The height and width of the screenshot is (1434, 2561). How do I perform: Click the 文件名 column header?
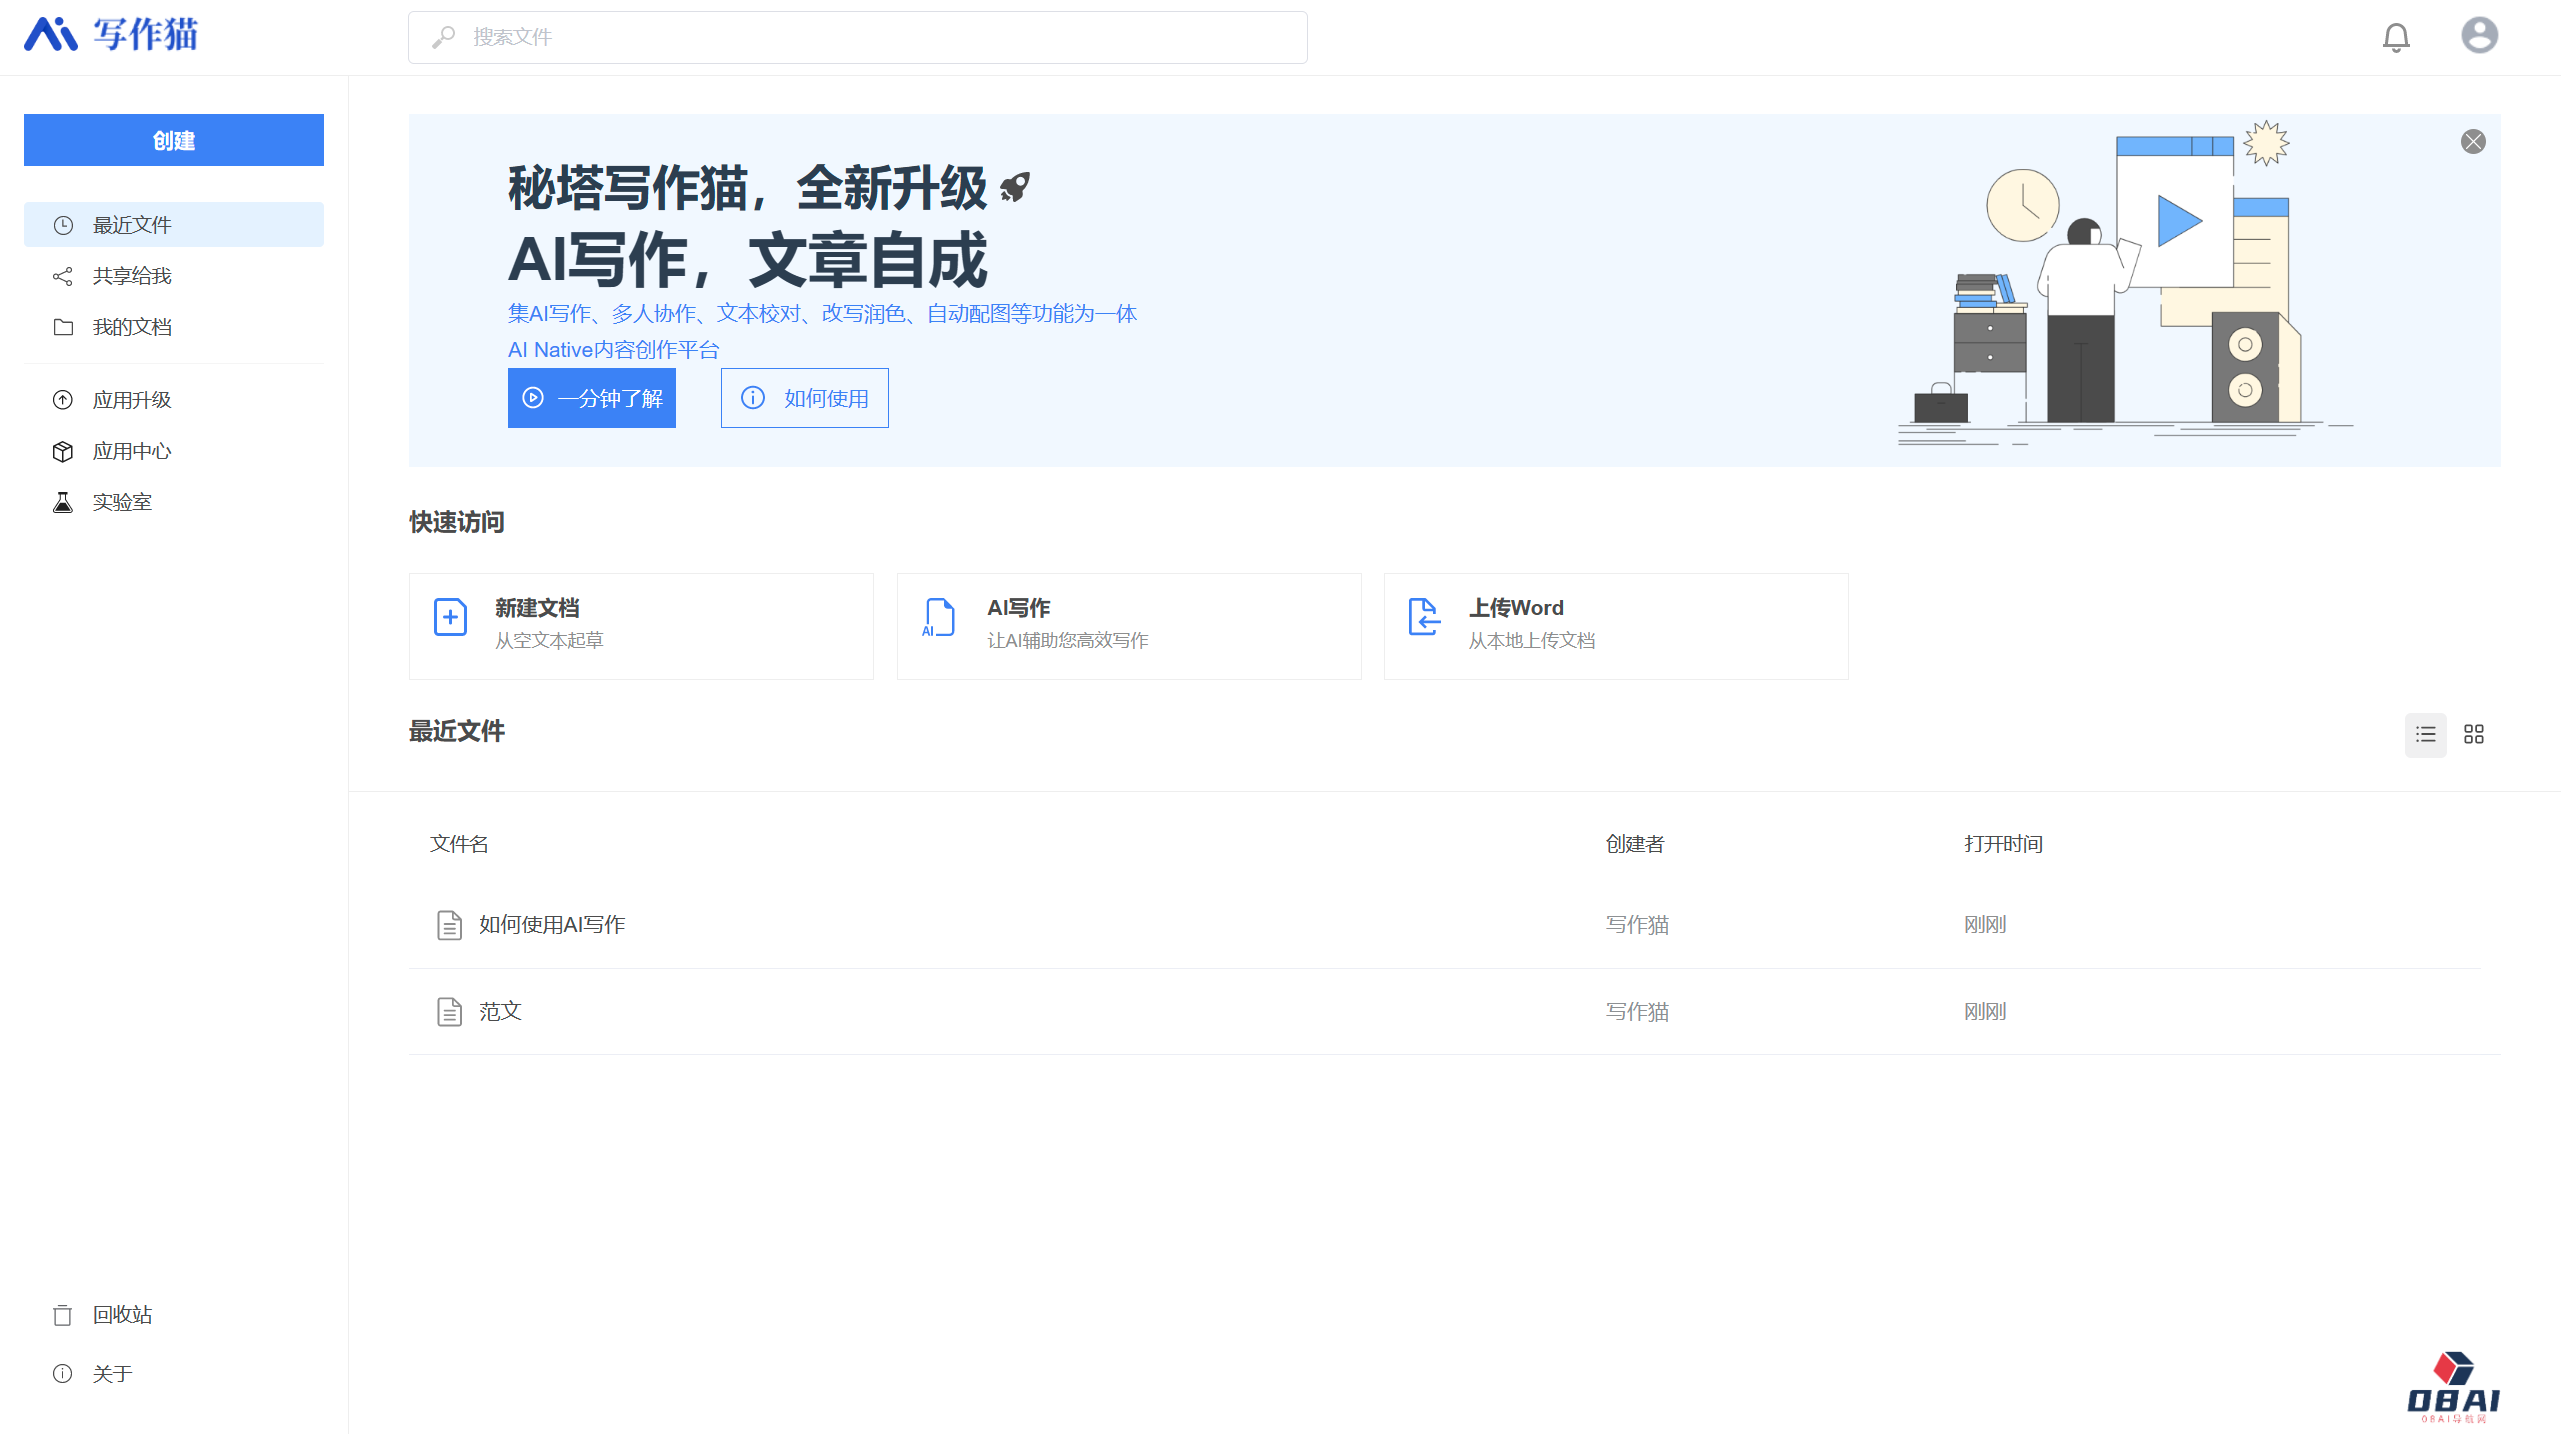(x=459, y=844)
